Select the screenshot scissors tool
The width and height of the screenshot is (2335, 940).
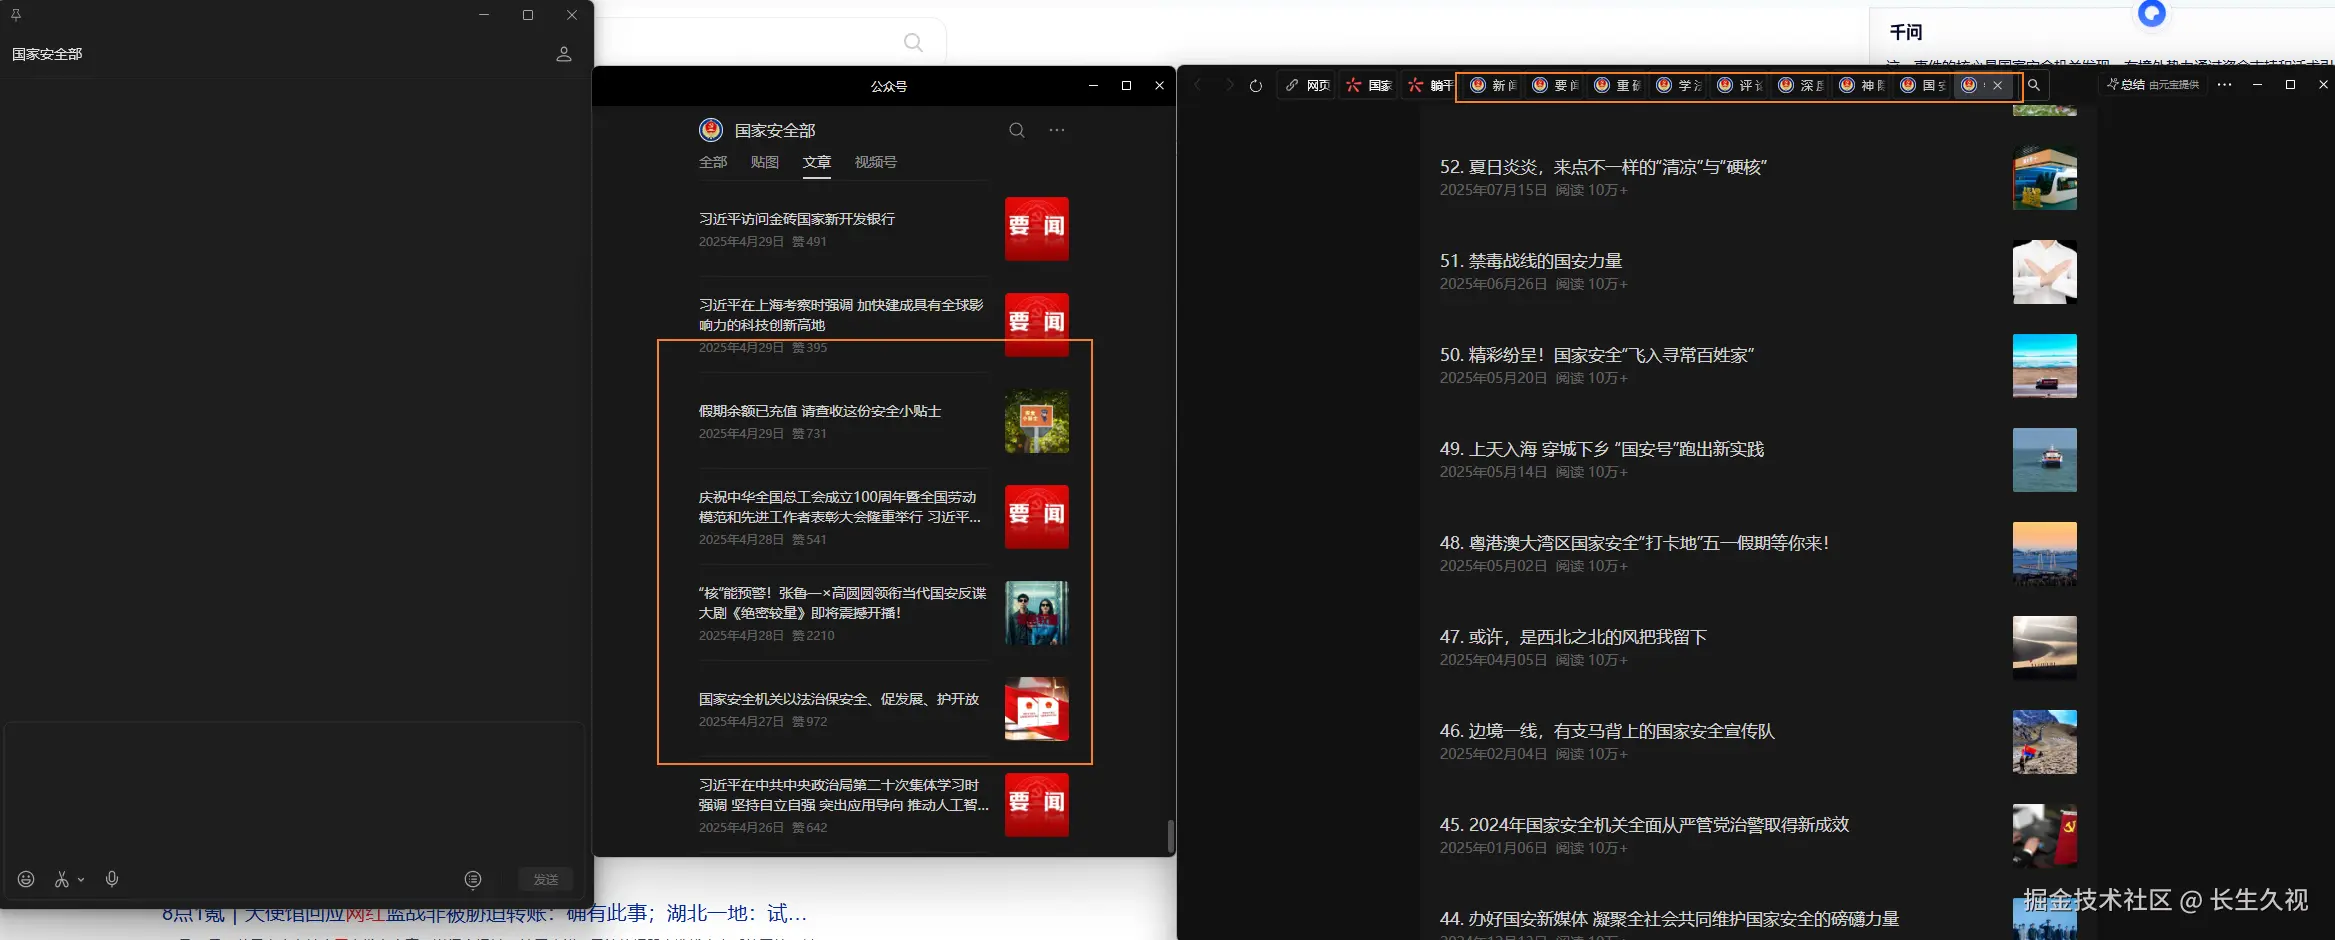point(61,879)
